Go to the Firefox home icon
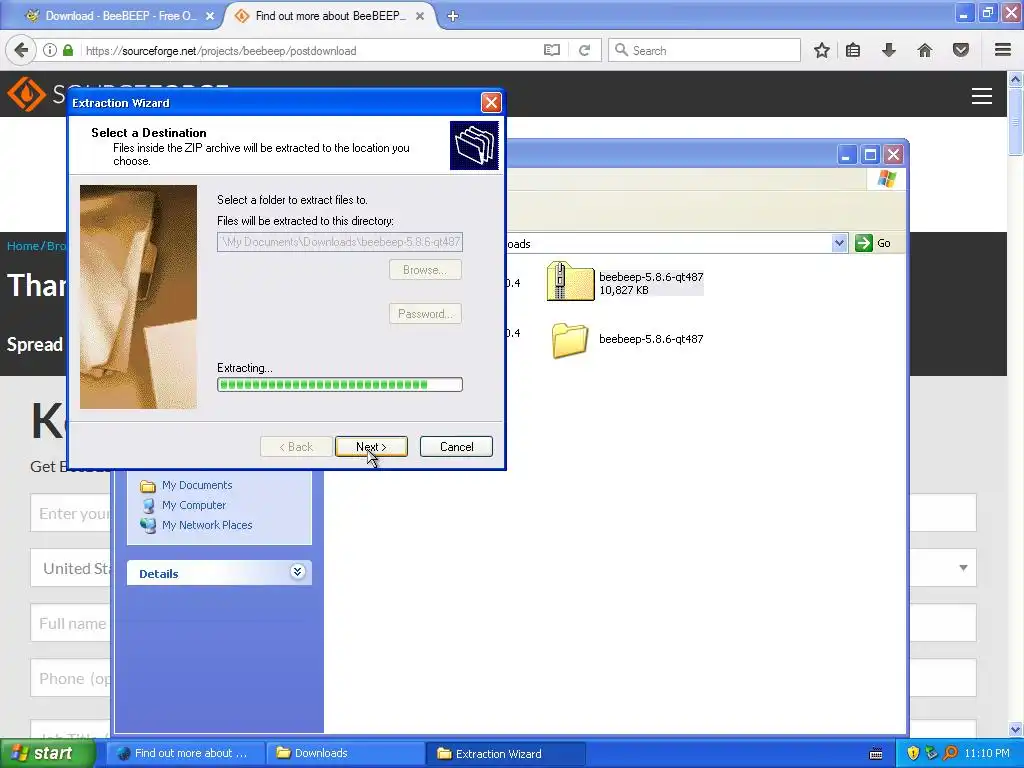Image resolution: width=1024 pixels, height=768 pixels. [x=925, y=50]
